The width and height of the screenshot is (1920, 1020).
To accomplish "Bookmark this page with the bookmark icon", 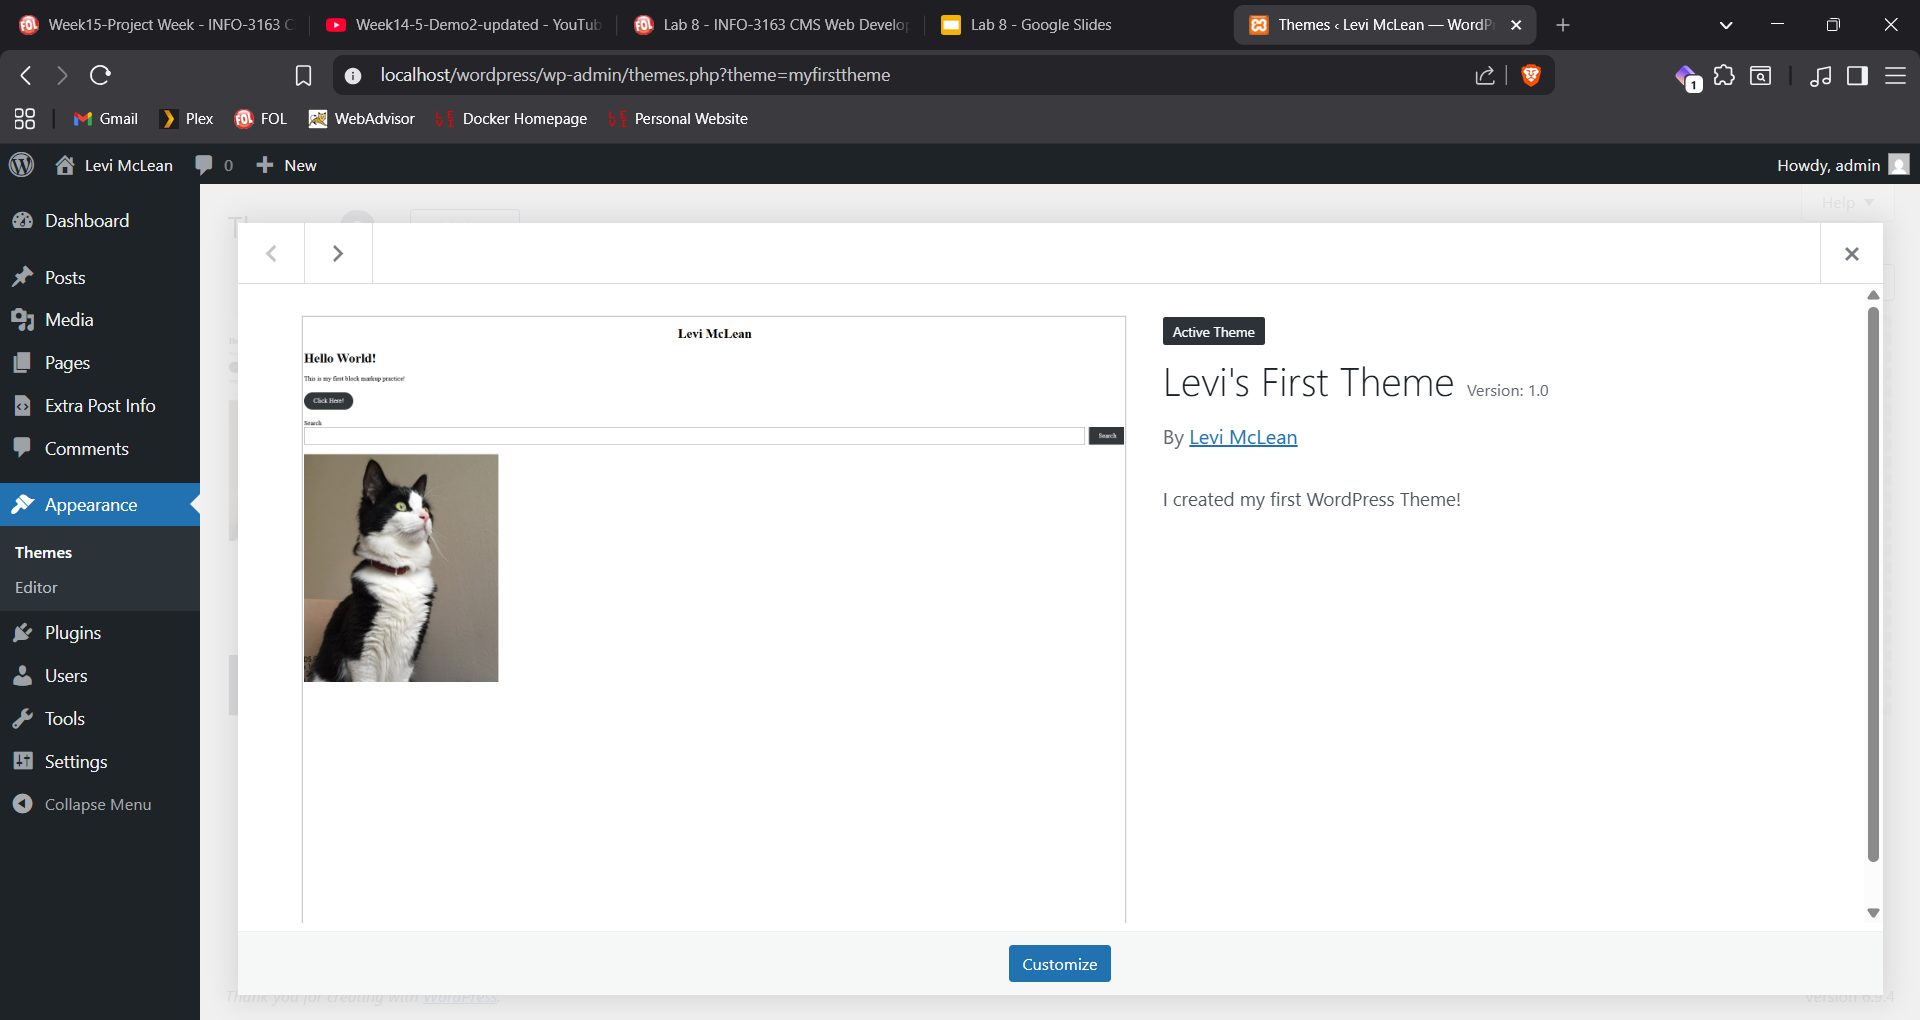I will (x=303, y=75).
